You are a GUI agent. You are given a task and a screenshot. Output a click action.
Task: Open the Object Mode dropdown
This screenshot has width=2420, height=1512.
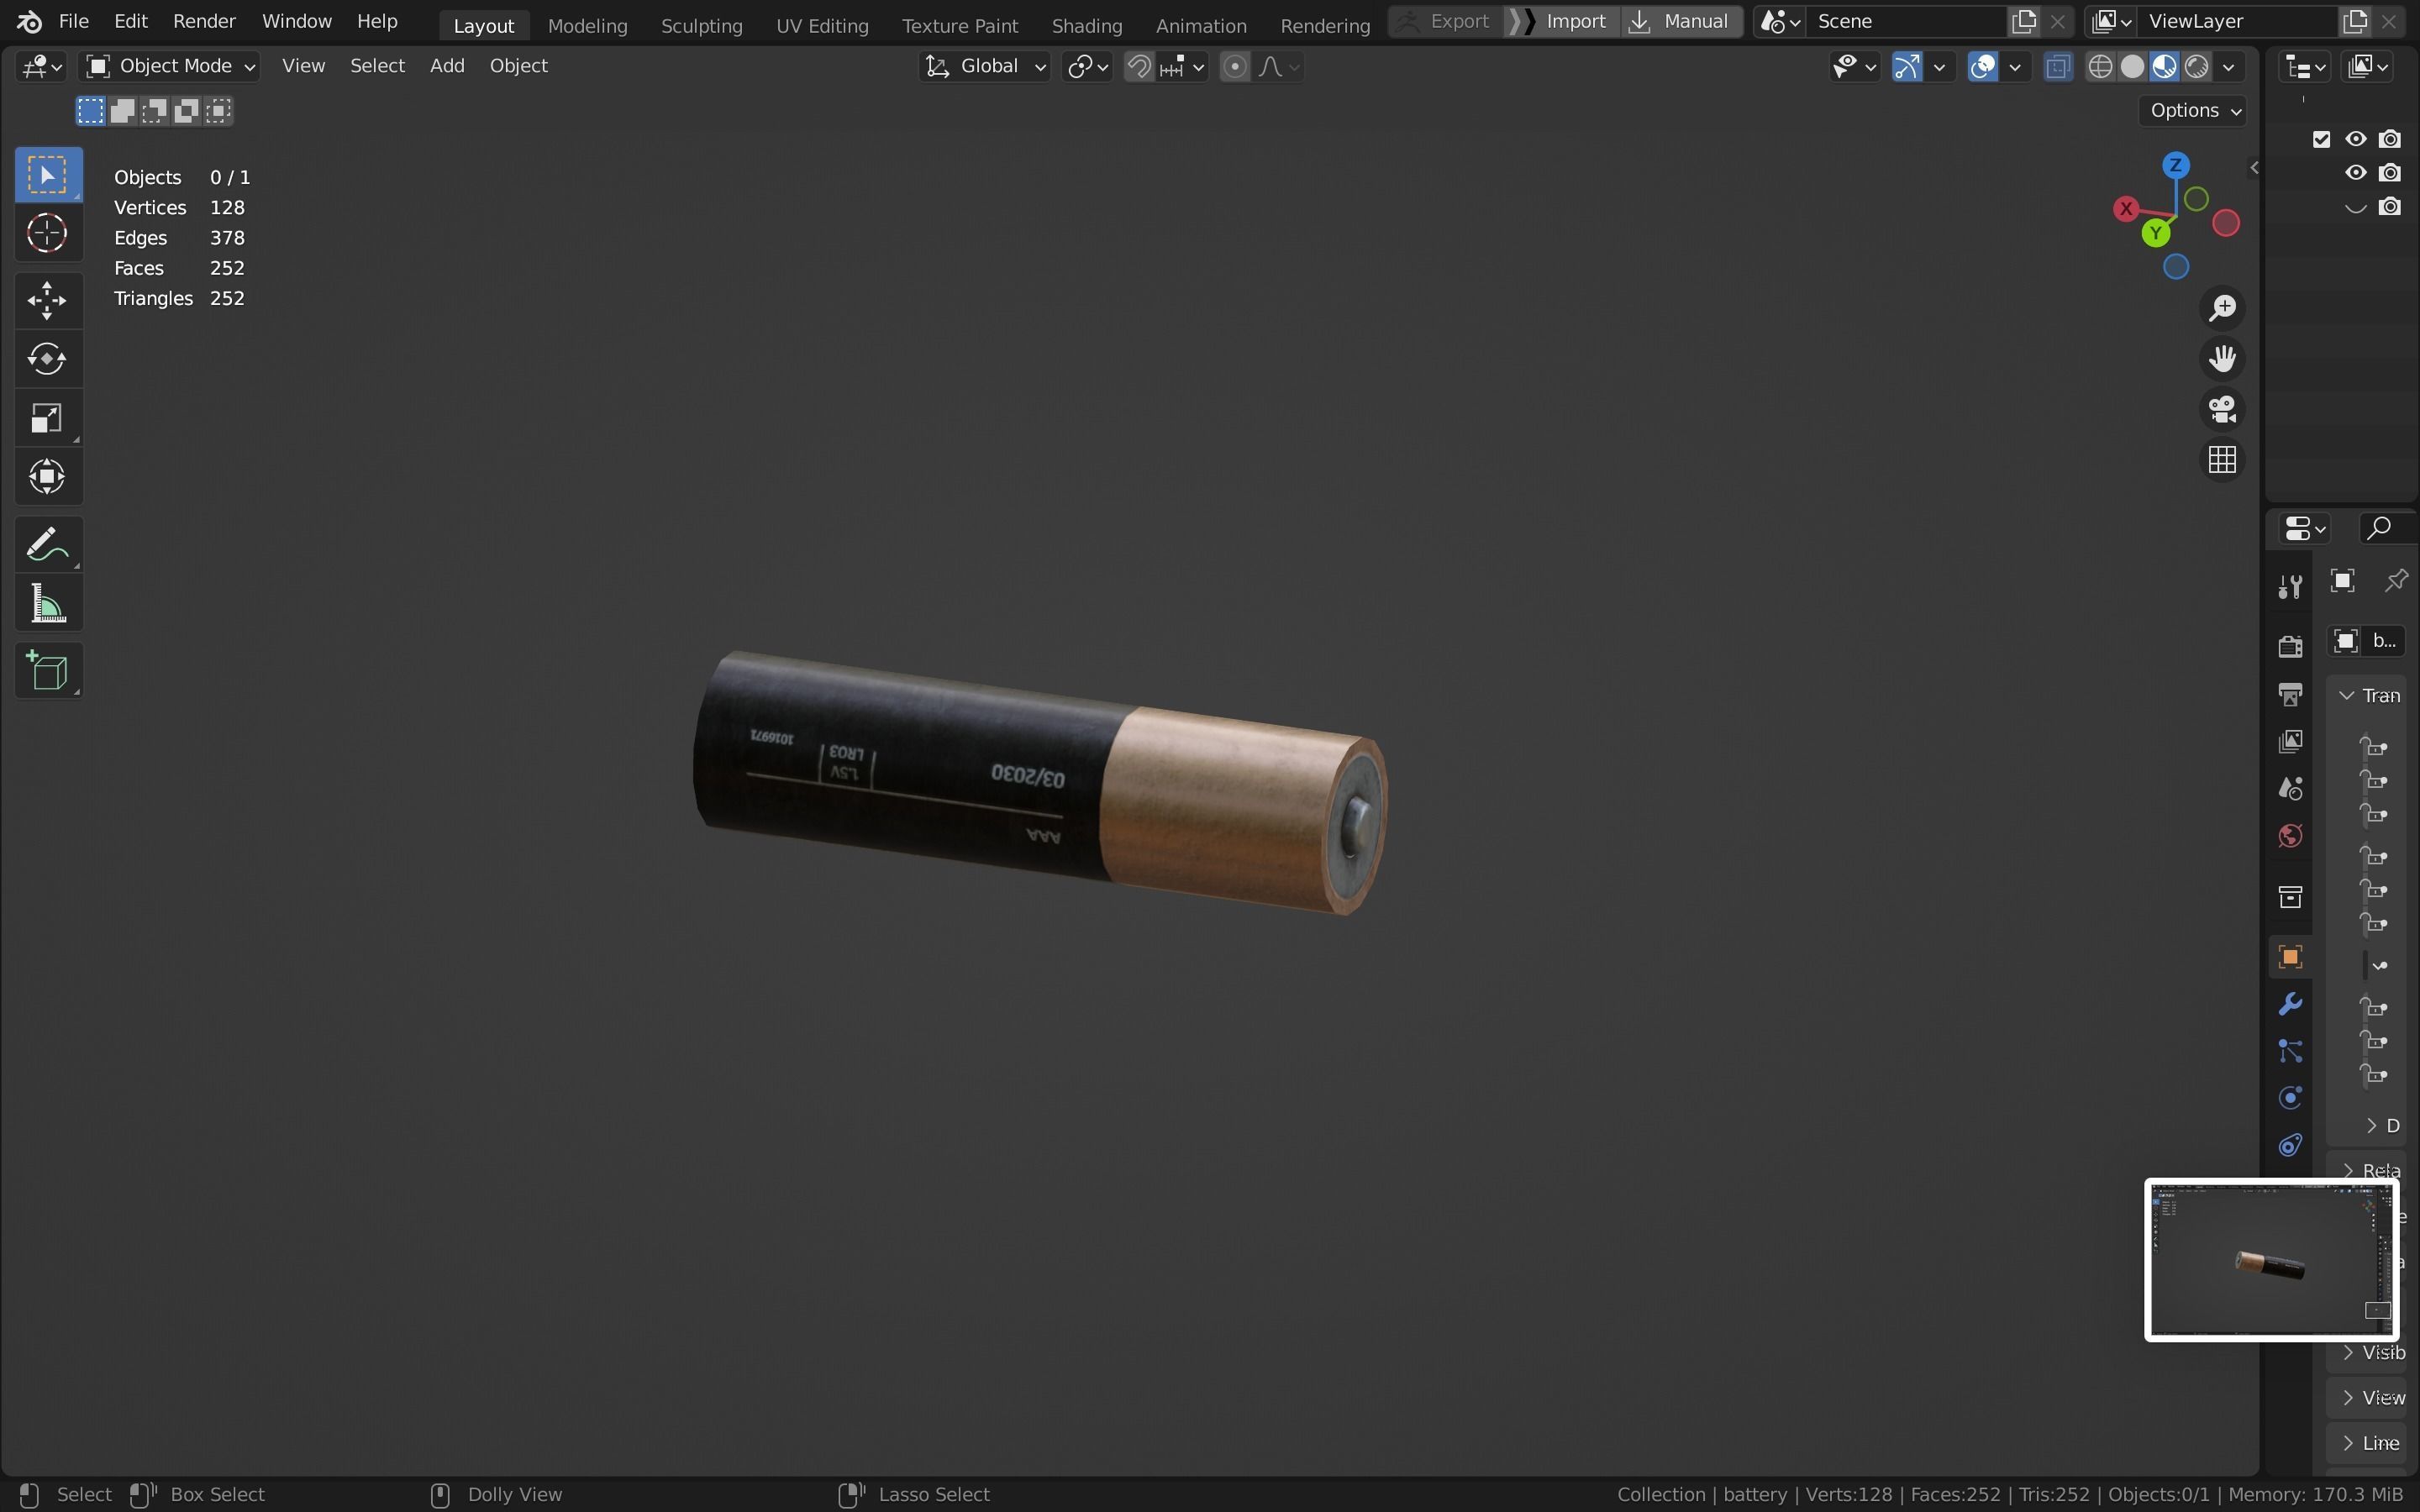pos(170,67)
